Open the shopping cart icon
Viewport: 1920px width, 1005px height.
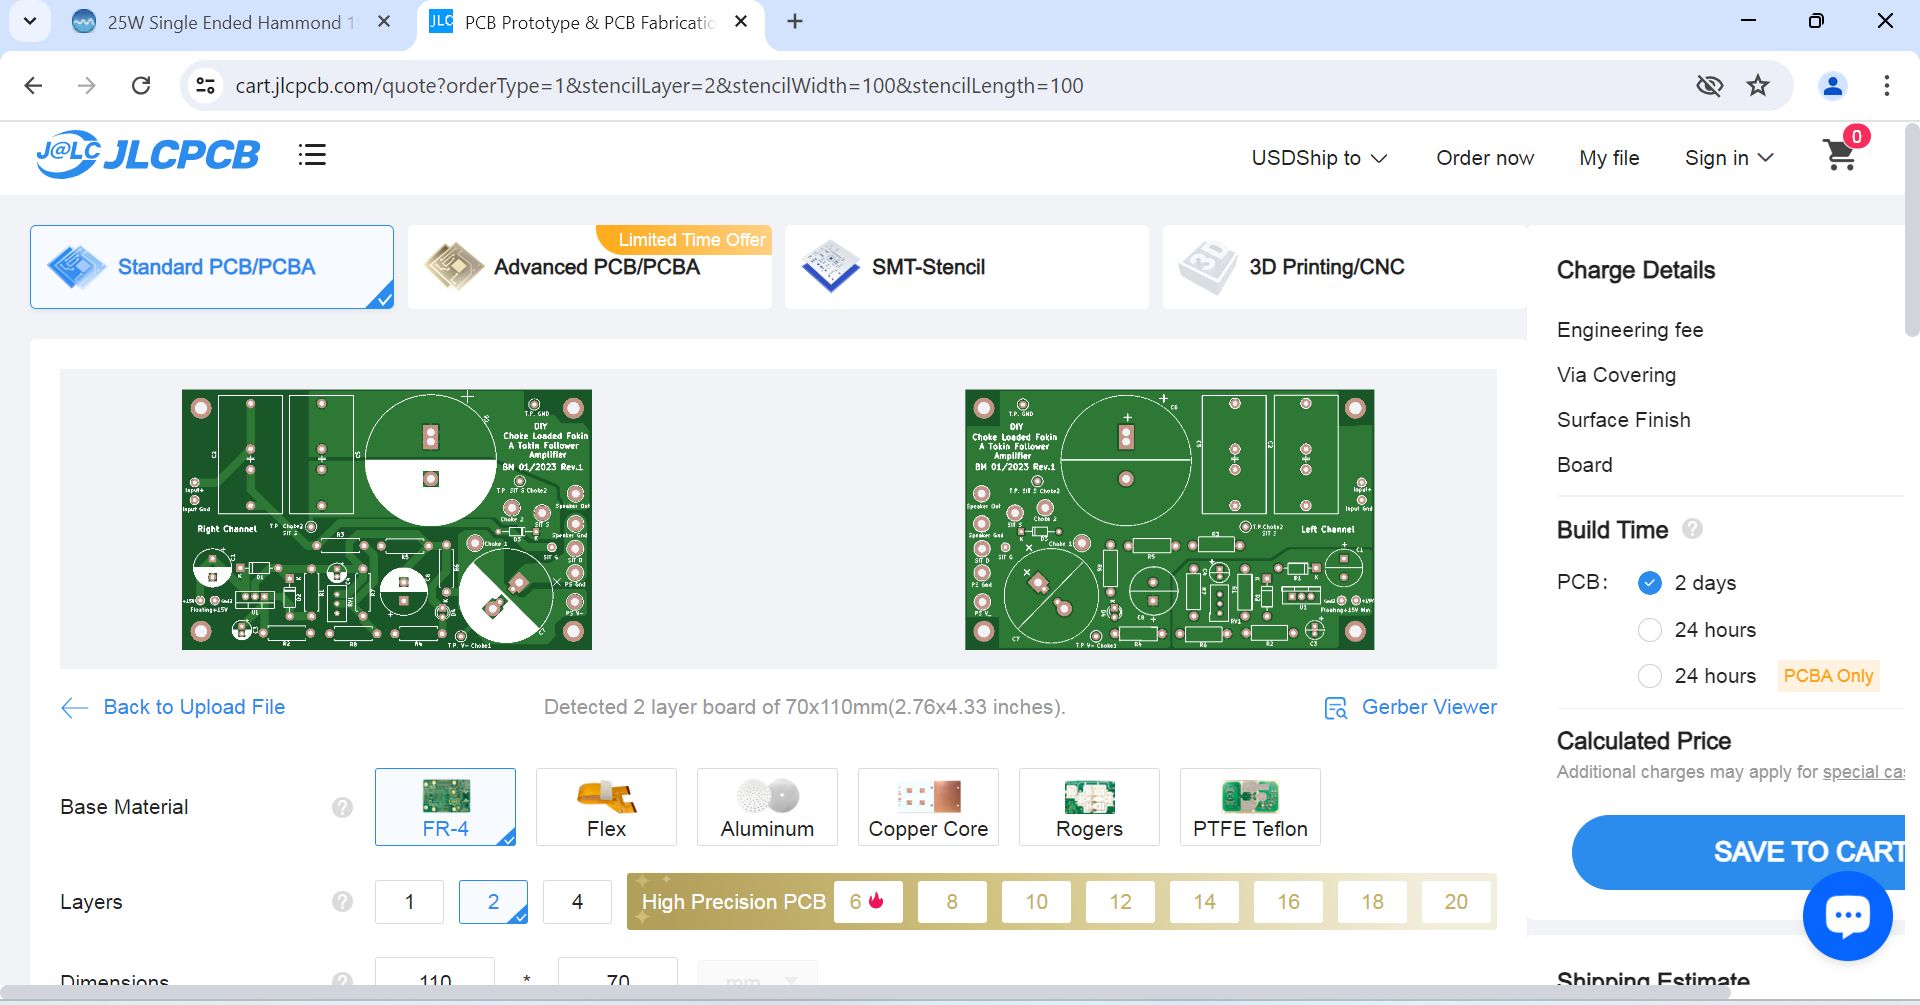click(x=1840, y=155)
